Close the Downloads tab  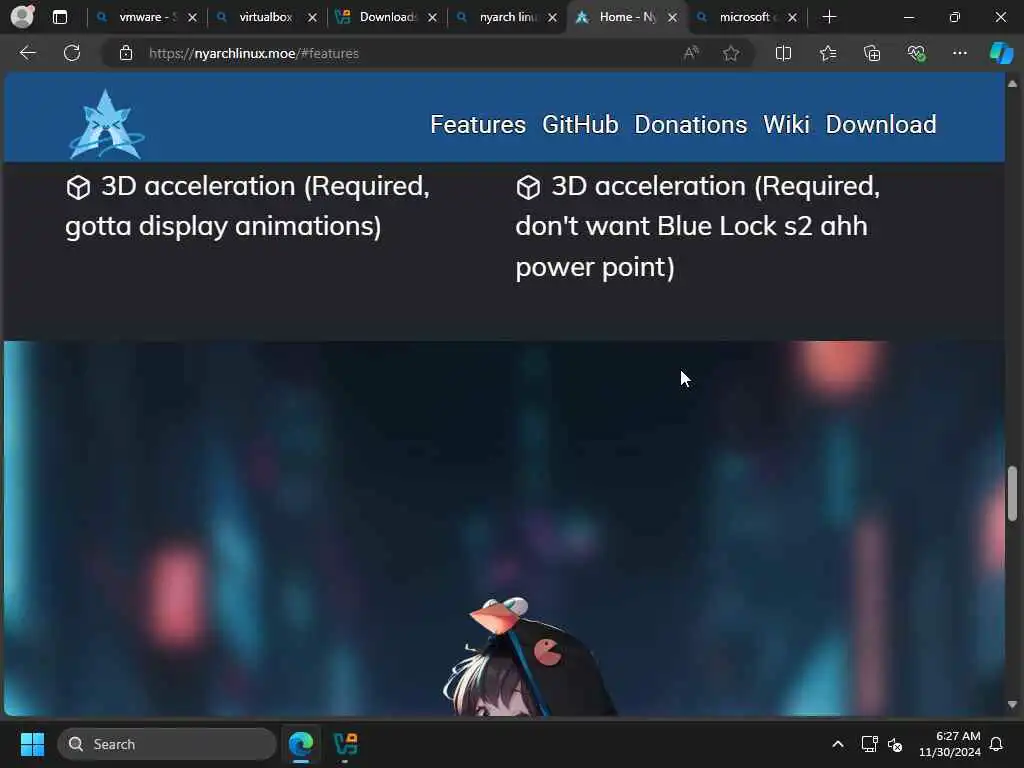pyautogui.click(x=432, y=18)
